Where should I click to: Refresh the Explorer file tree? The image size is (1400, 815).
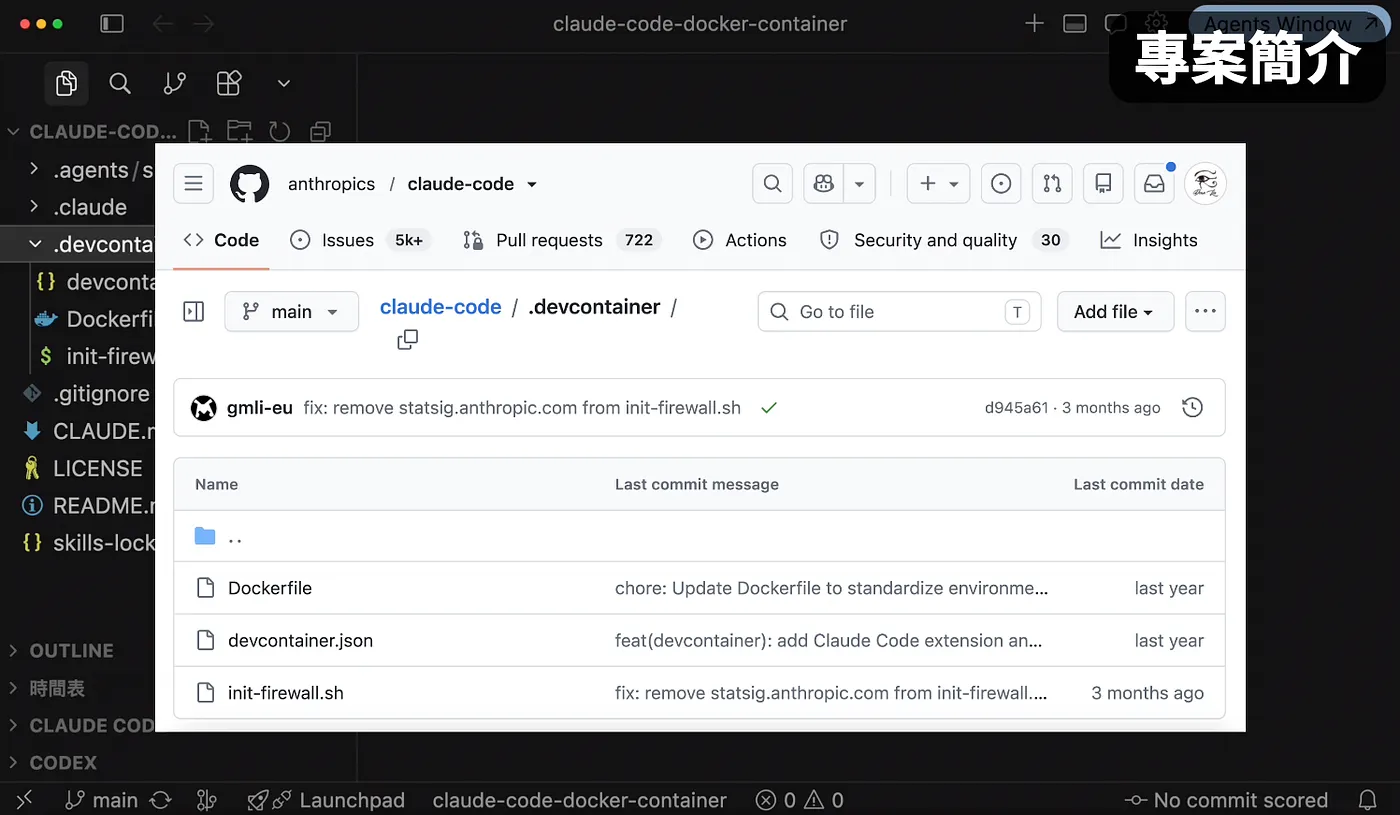pos(280,132)
